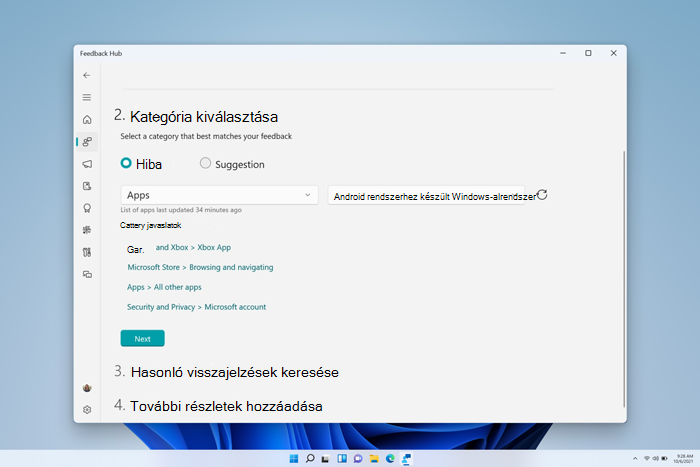Select the Hiba radio button
This screenshot has width=700, height=467.
pyautogui.click(x=126, y=163)
